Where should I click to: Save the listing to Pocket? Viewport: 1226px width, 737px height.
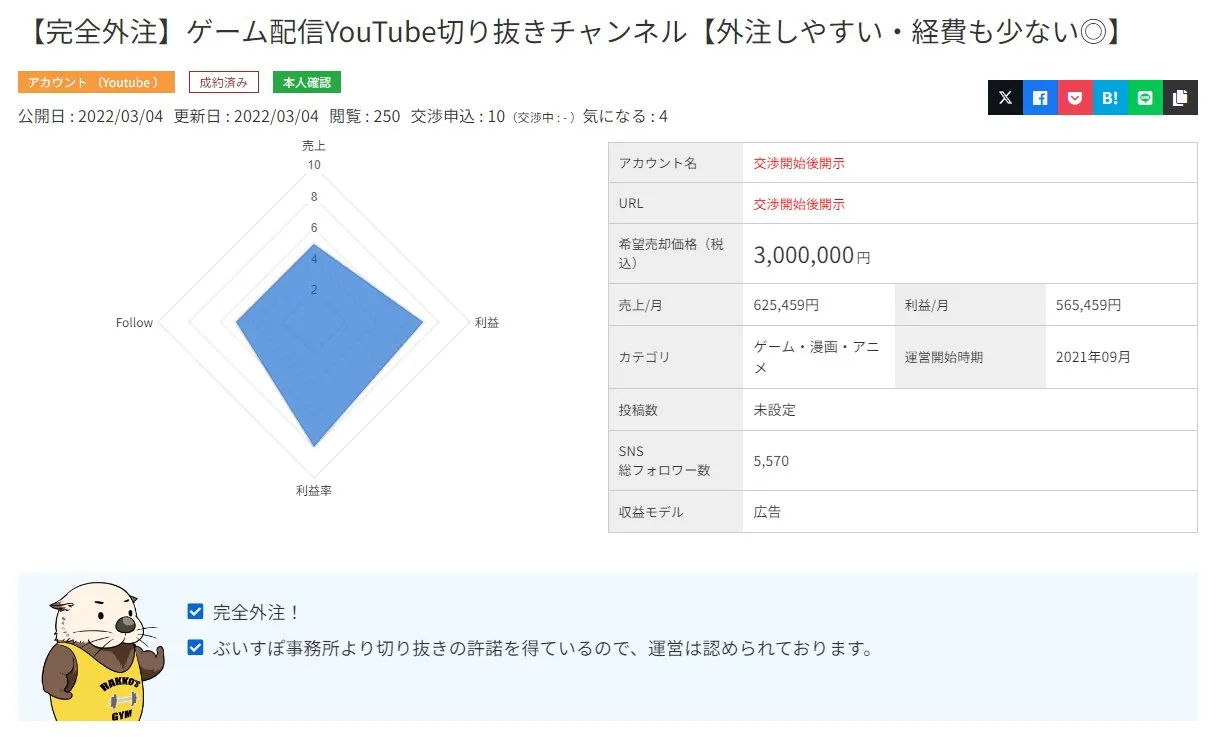pyautogui.click(x=1074, y=97)
